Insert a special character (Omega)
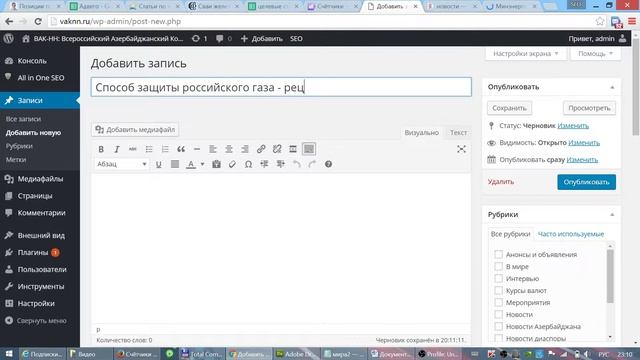 tap(248, 164)
